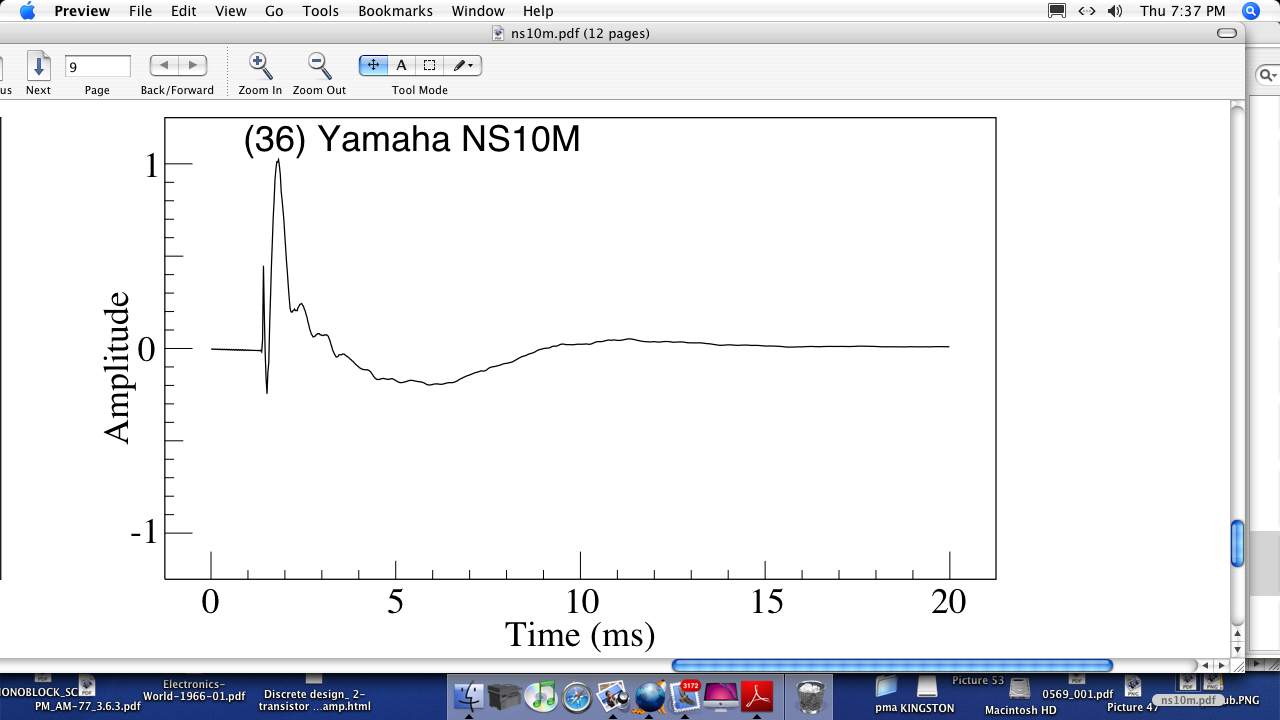Click the chart title (36) Yamaha NS10M
Screen dimensions: 1280x720
(412, 139)
